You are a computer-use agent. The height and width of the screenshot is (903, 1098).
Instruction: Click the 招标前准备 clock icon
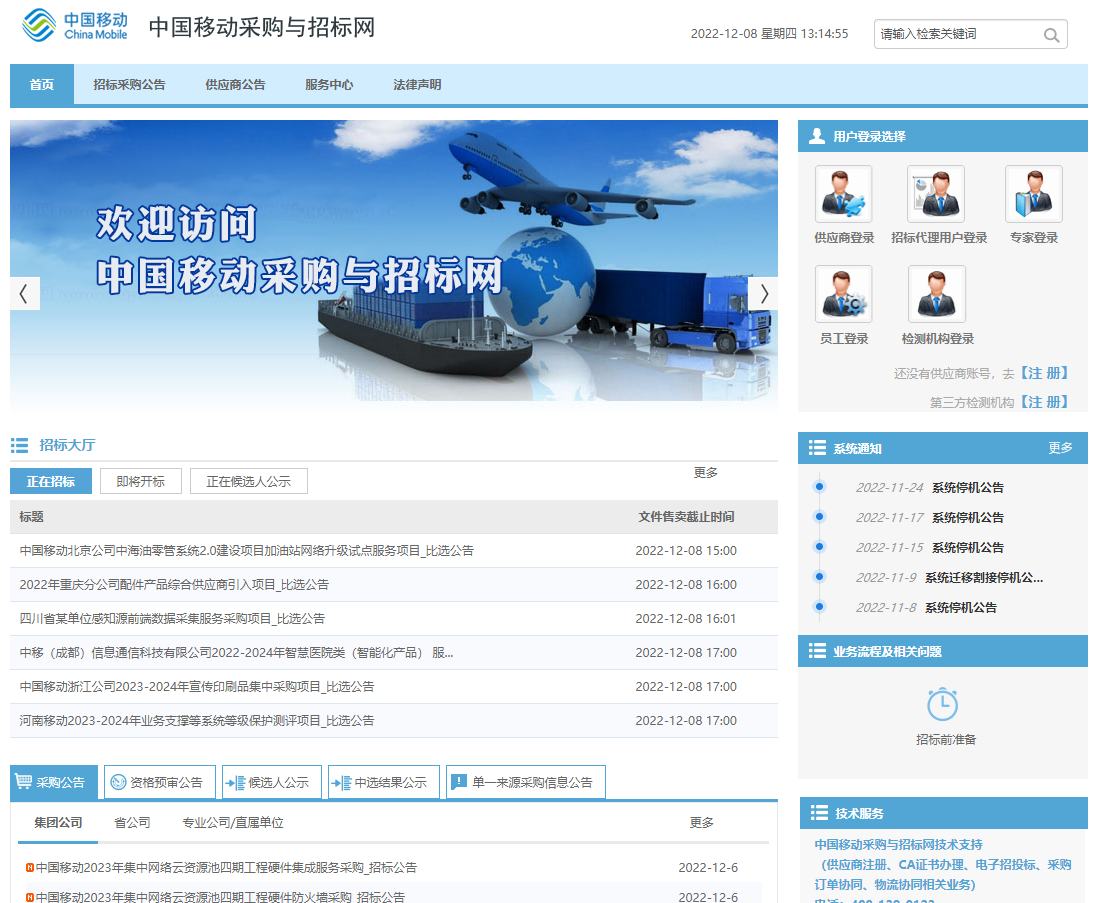(943, 704)
